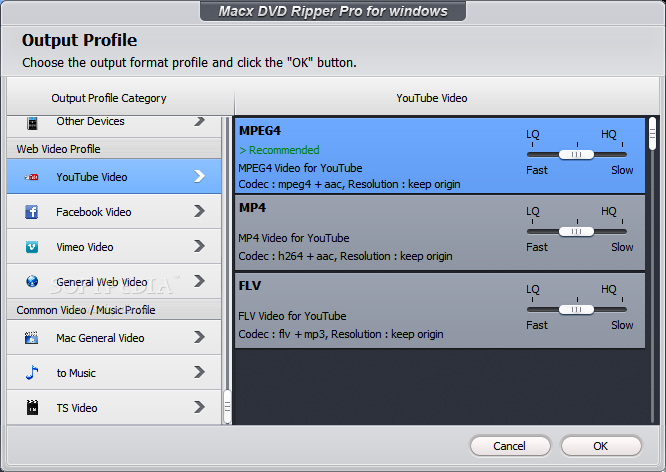The width and height of the screenshot is (666, 472).
Task: Select the FLV profile title
Action: click(250, 286)
